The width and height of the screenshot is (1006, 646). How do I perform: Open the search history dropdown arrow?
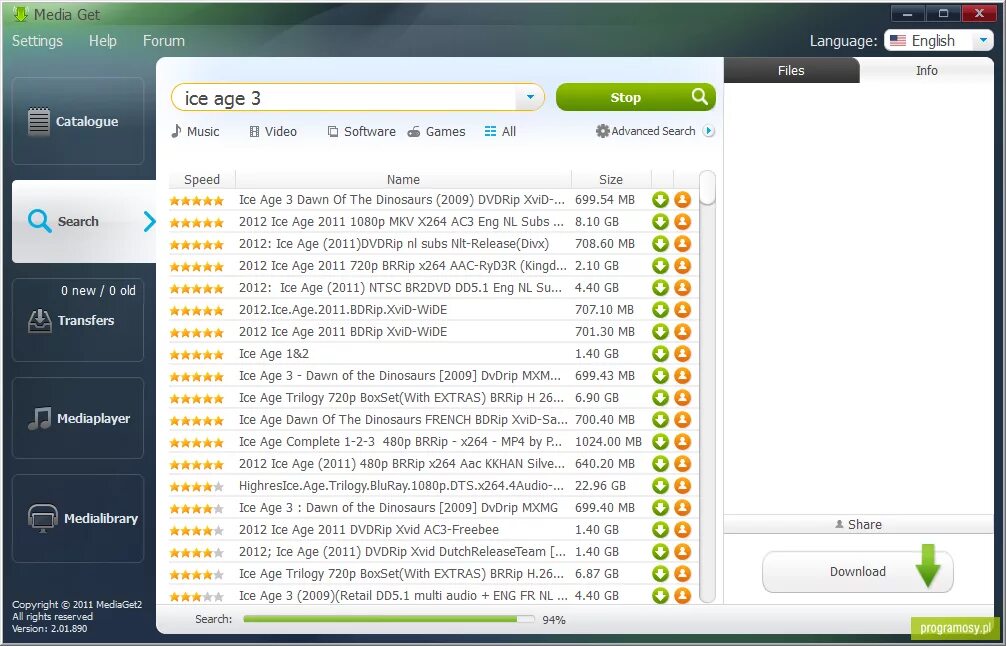pyautogui.click(x=530, y=98)
